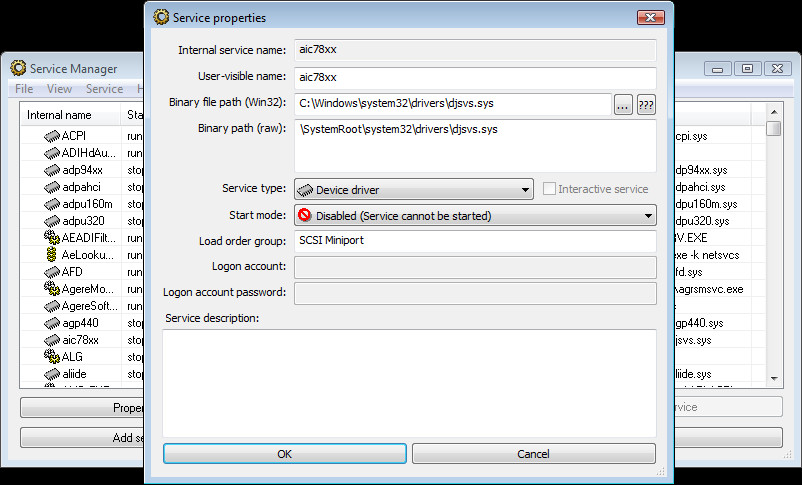
Task: Click the AeLooku... stacked gears icon
Action: click(52, 254)
